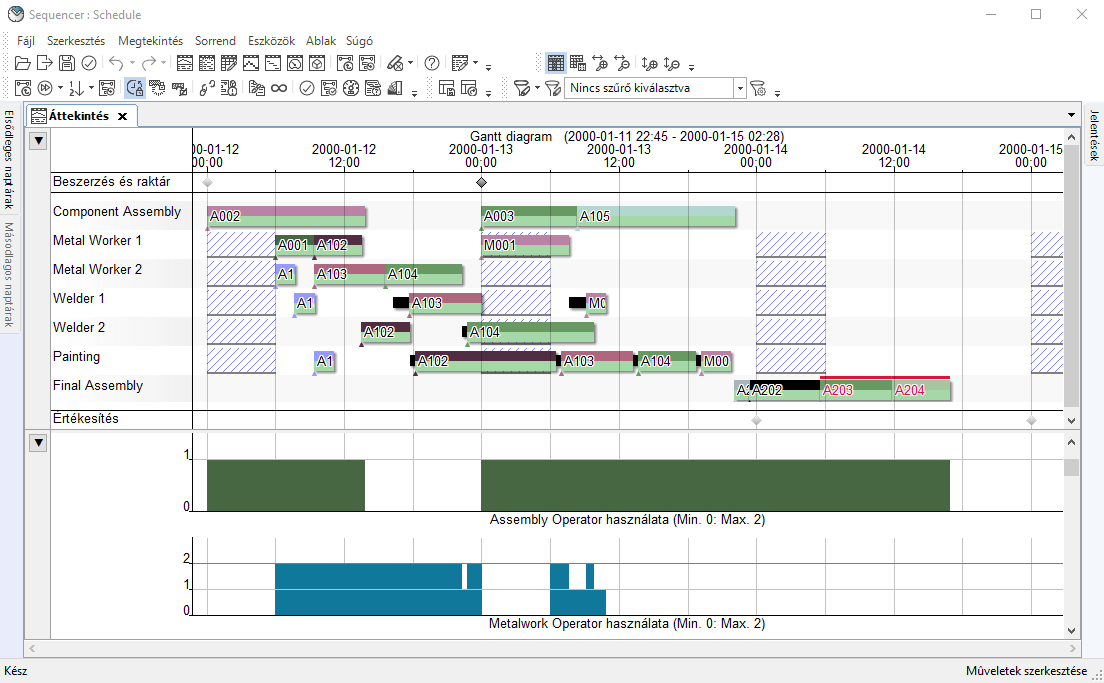Click the filter settings gear funnel icon

[x=758, y=88]
